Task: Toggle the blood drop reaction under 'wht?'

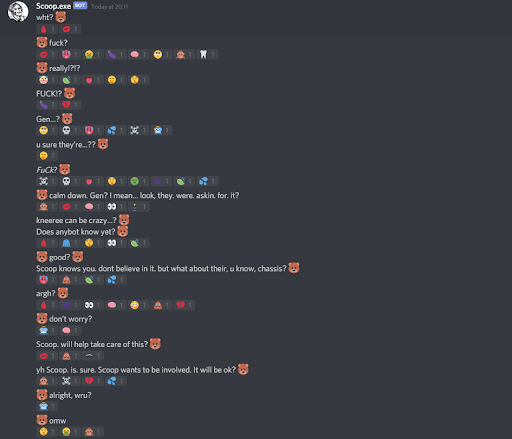Action: (x=47, y=29)
